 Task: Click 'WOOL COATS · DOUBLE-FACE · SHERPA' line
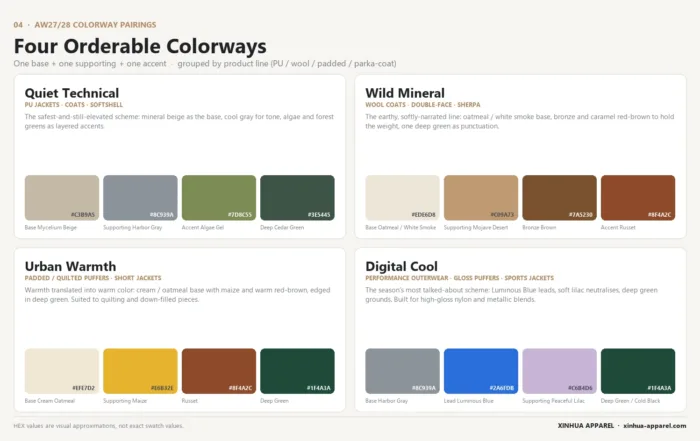[423, 104]
